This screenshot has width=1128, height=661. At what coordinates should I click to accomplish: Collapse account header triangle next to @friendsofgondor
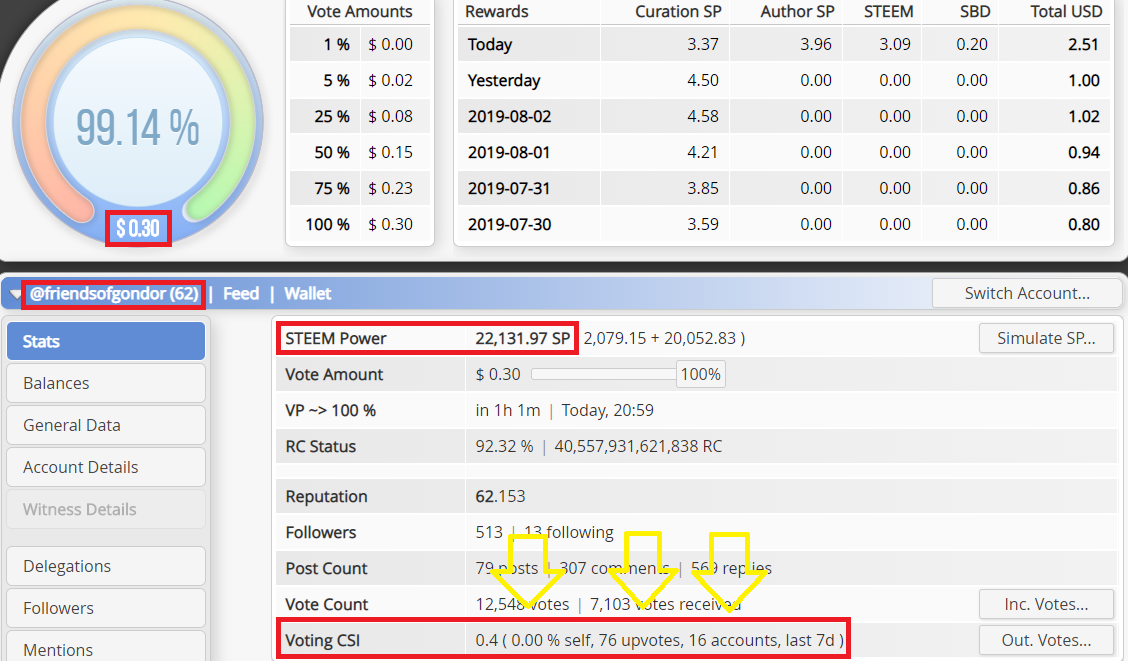tap(15, 294)
